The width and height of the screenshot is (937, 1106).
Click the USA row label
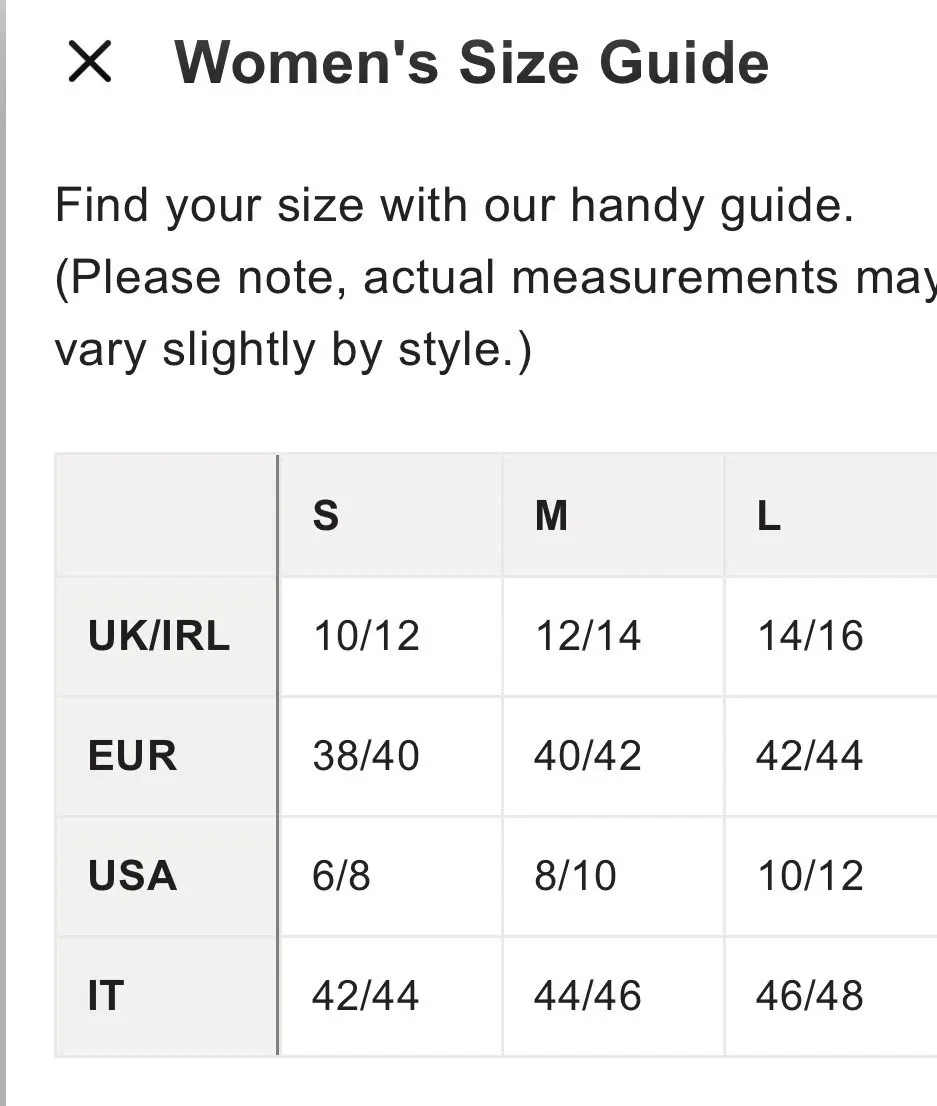click(132, 876)
